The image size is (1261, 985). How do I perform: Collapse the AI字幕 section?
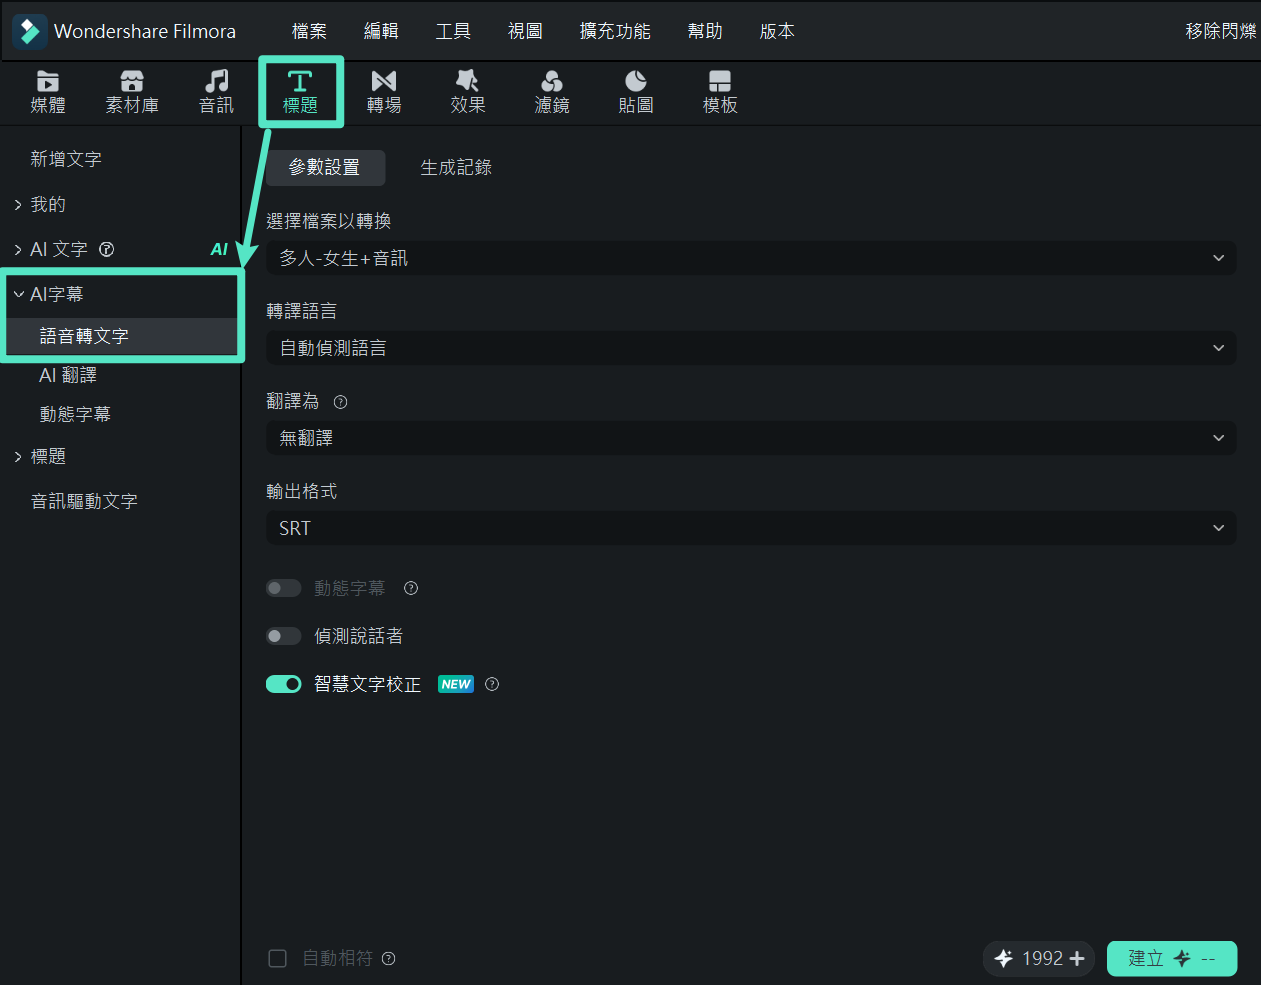[18, 294]
